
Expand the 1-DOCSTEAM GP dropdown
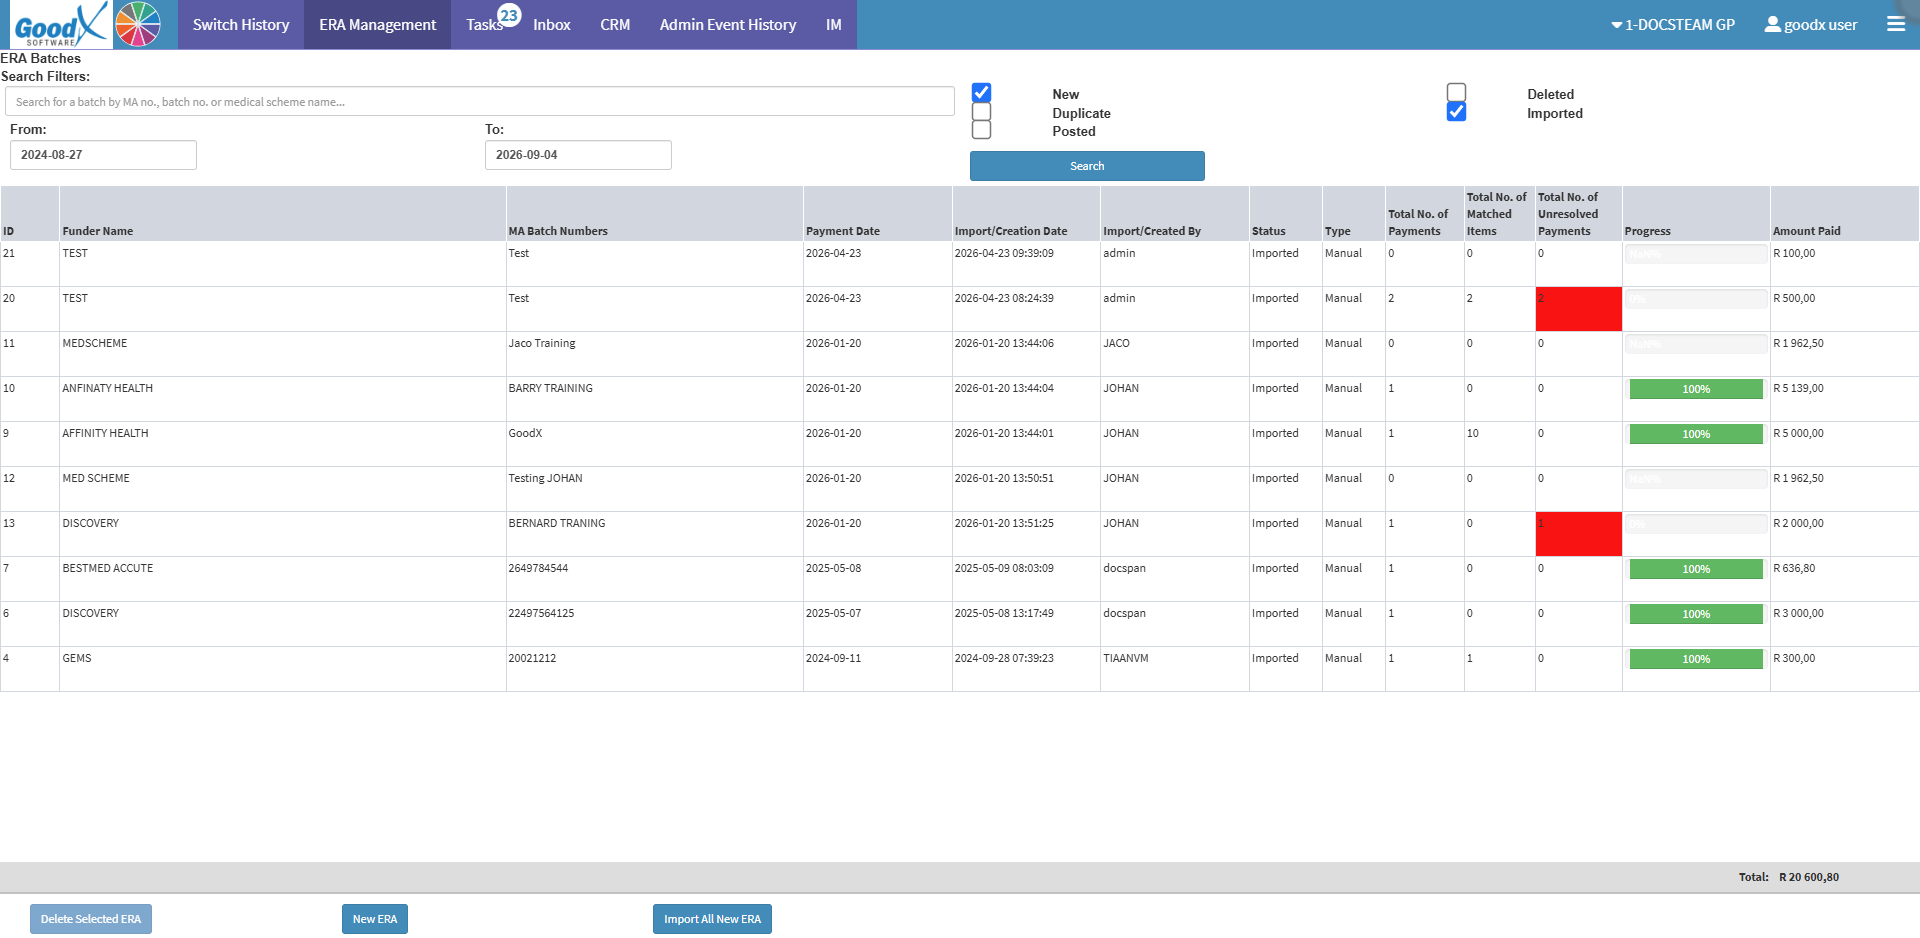pos(1673,24)
